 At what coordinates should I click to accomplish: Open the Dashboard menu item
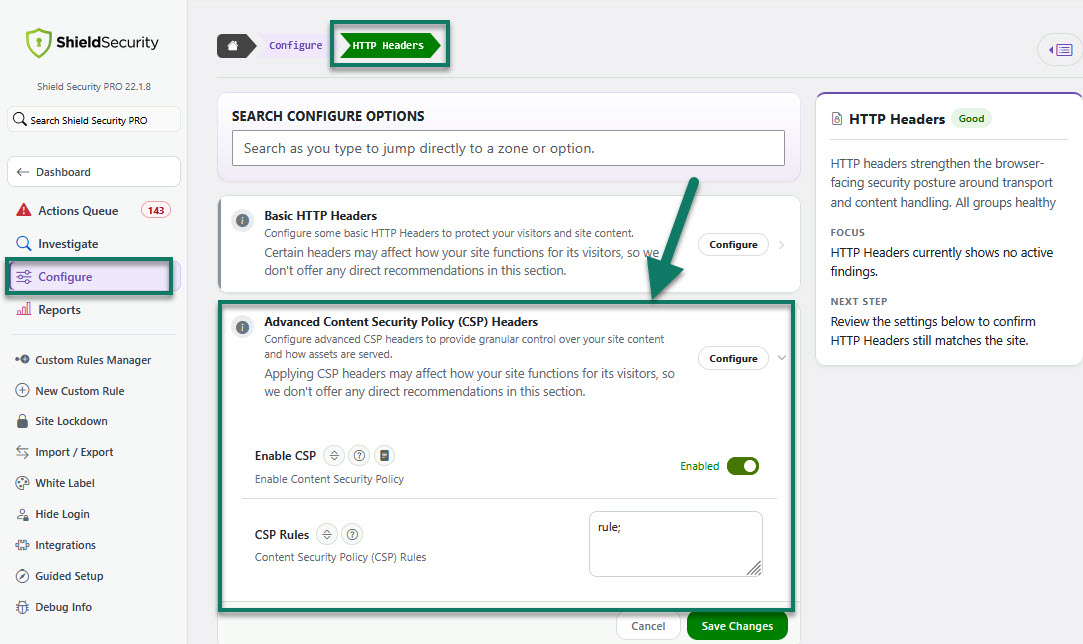tap(94, 172)
